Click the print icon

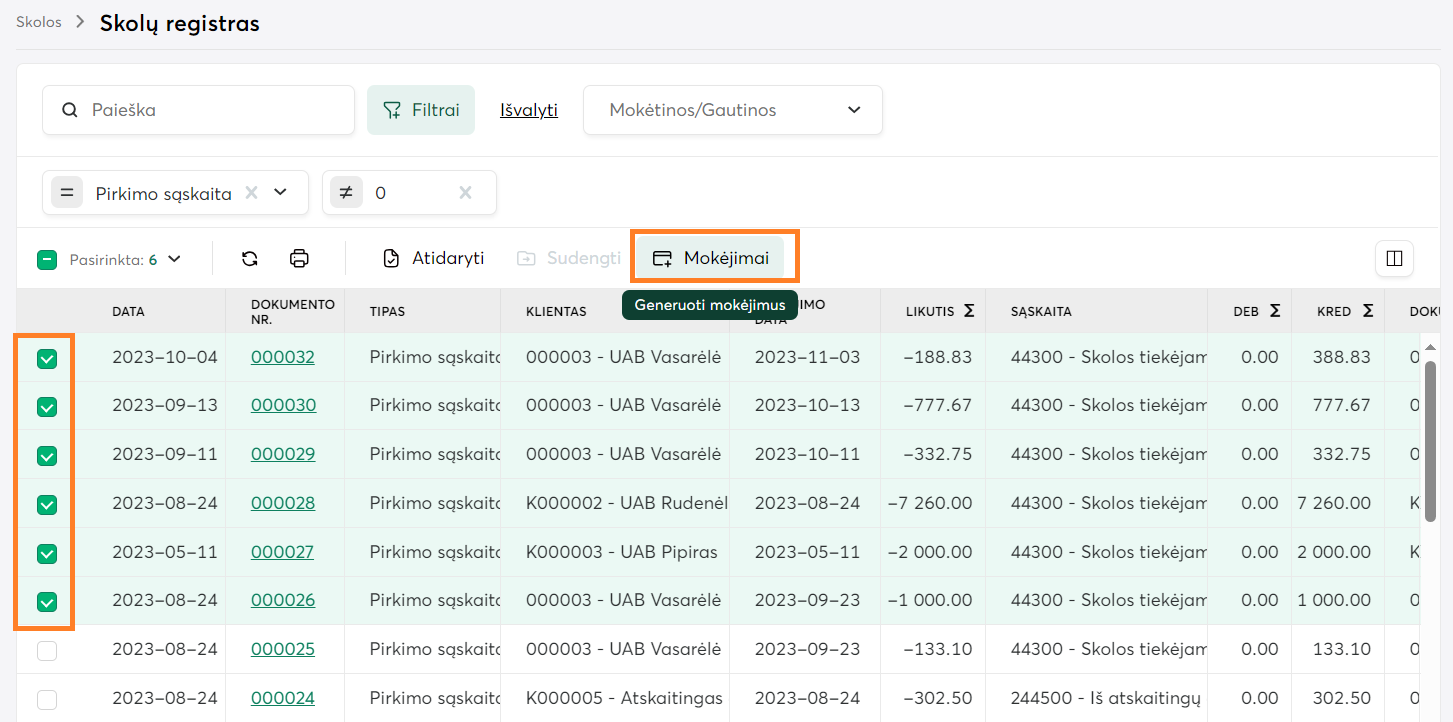click(299, 258)
